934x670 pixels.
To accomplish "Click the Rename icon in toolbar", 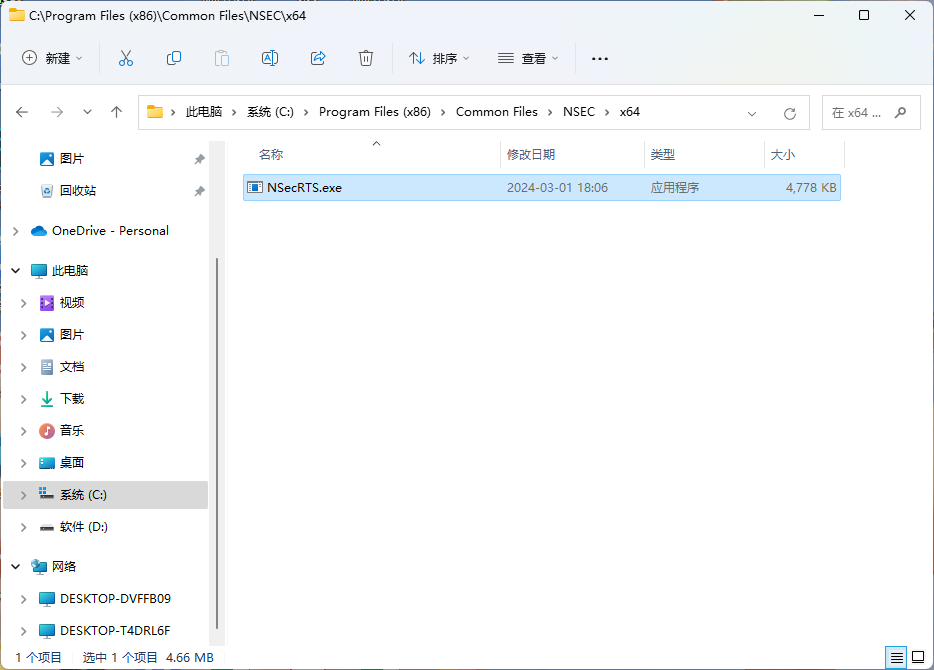I will coord(269,58).
